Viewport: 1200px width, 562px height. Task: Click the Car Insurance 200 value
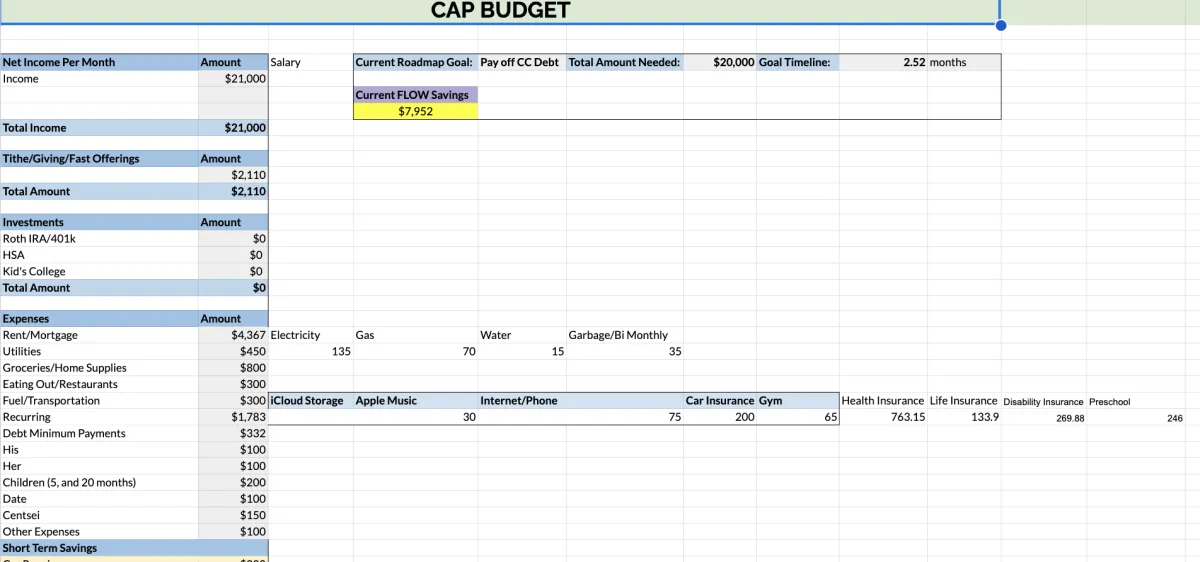coord(720,417)
